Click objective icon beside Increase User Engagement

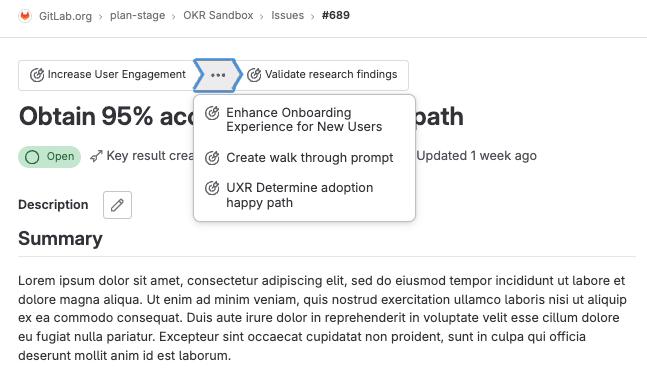click(x=37, y=75)
